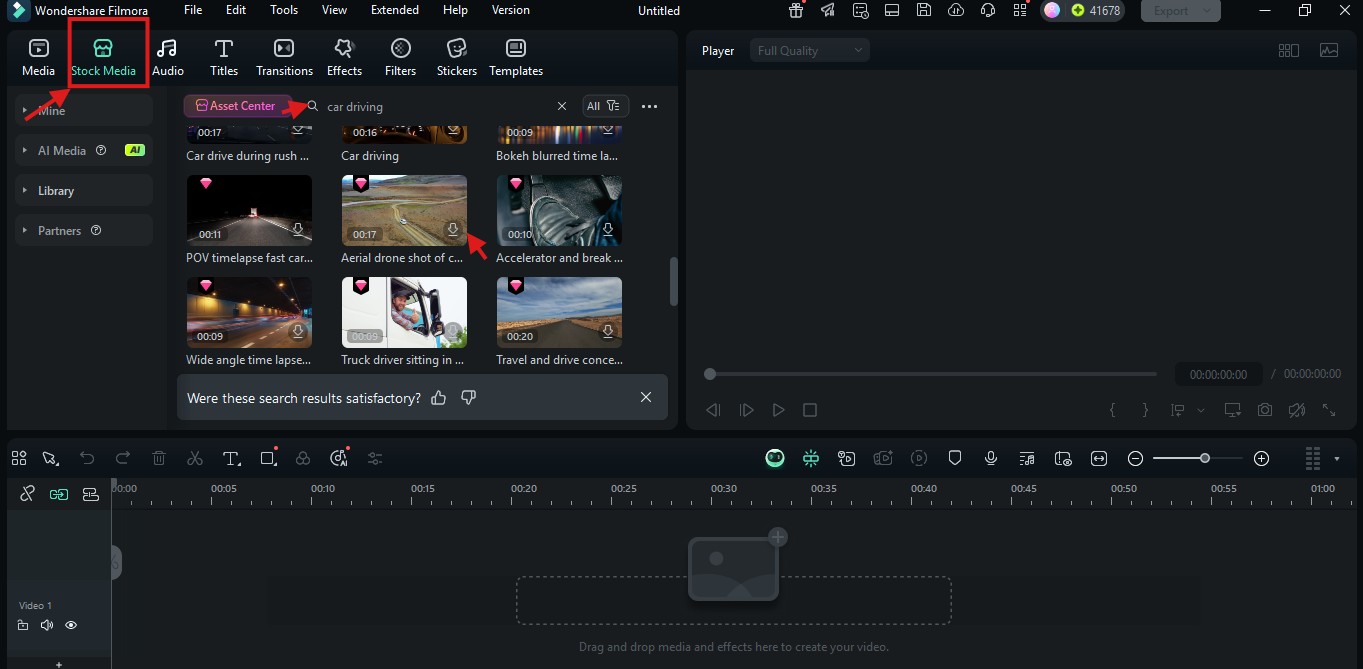Click the user profile avatar
The height and width of the screenshot is (669, 1363).
pyautogui.click(x=1051, y=11)
